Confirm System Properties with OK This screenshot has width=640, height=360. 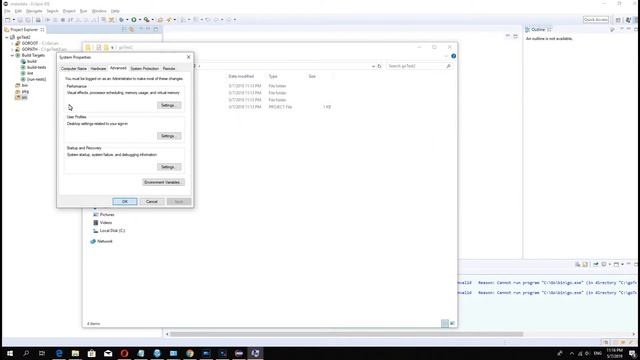coord(125,202)
